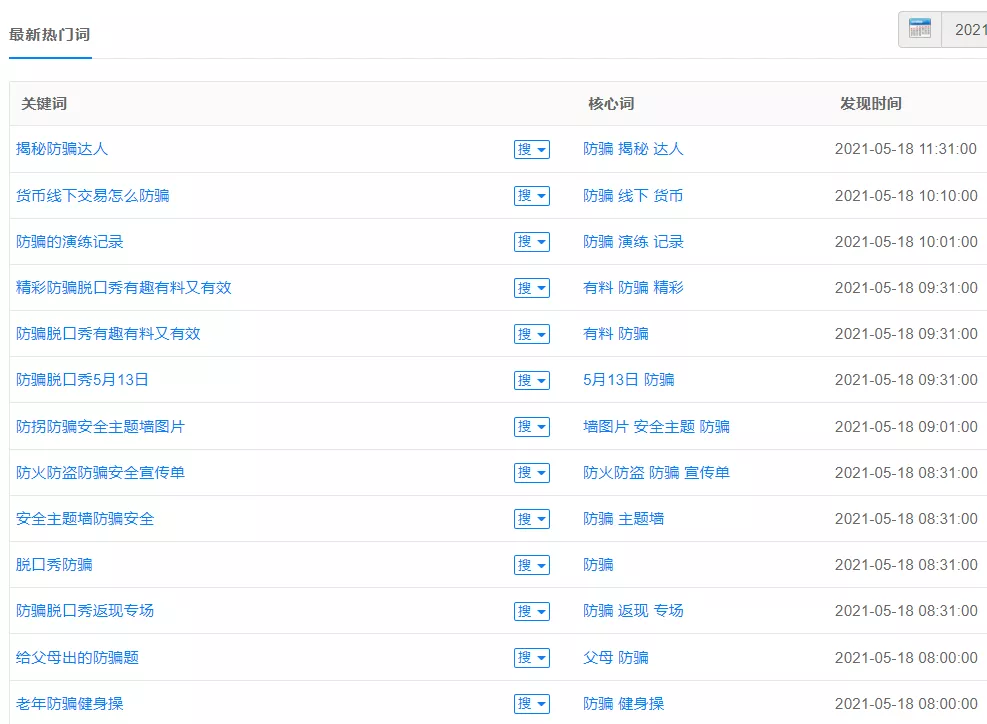This screenshot has height=724, width=987.
Task: Expand 搜 dropdown for 揭秘防骗达人
Action: pyautogui.click(x=532, y=149)
